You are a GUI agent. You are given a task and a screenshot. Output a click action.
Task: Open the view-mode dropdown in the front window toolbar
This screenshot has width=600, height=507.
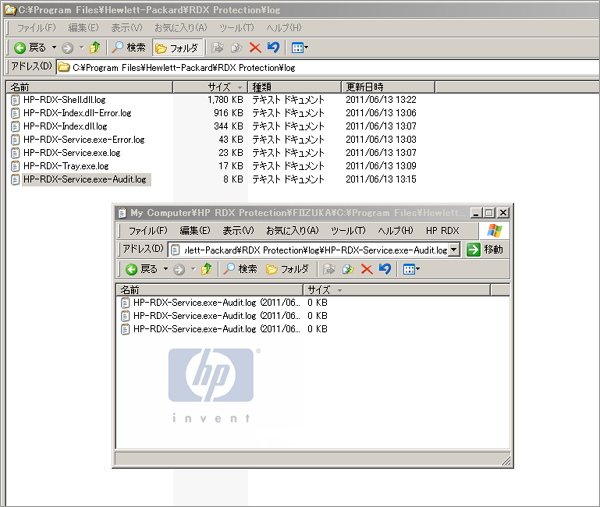[x=410, y=269]
